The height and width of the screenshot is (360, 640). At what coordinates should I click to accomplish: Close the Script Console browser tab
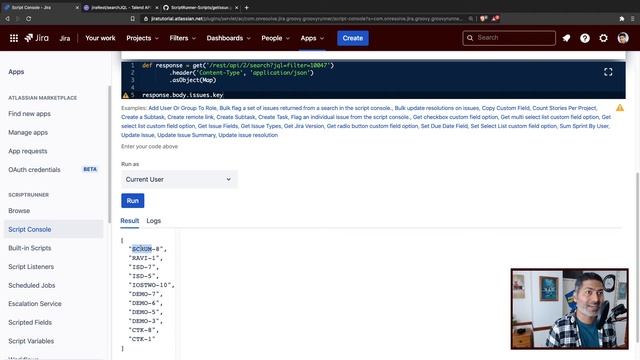click(77, 7)
